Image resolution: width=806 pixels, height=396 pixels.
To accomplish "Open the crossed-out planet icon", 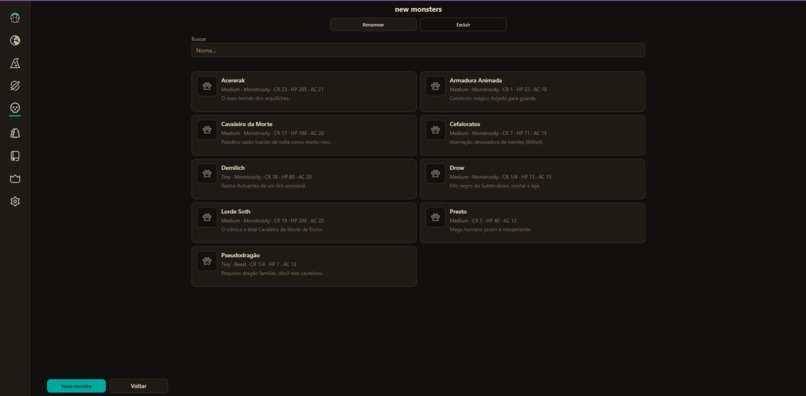I will (15, 86).
